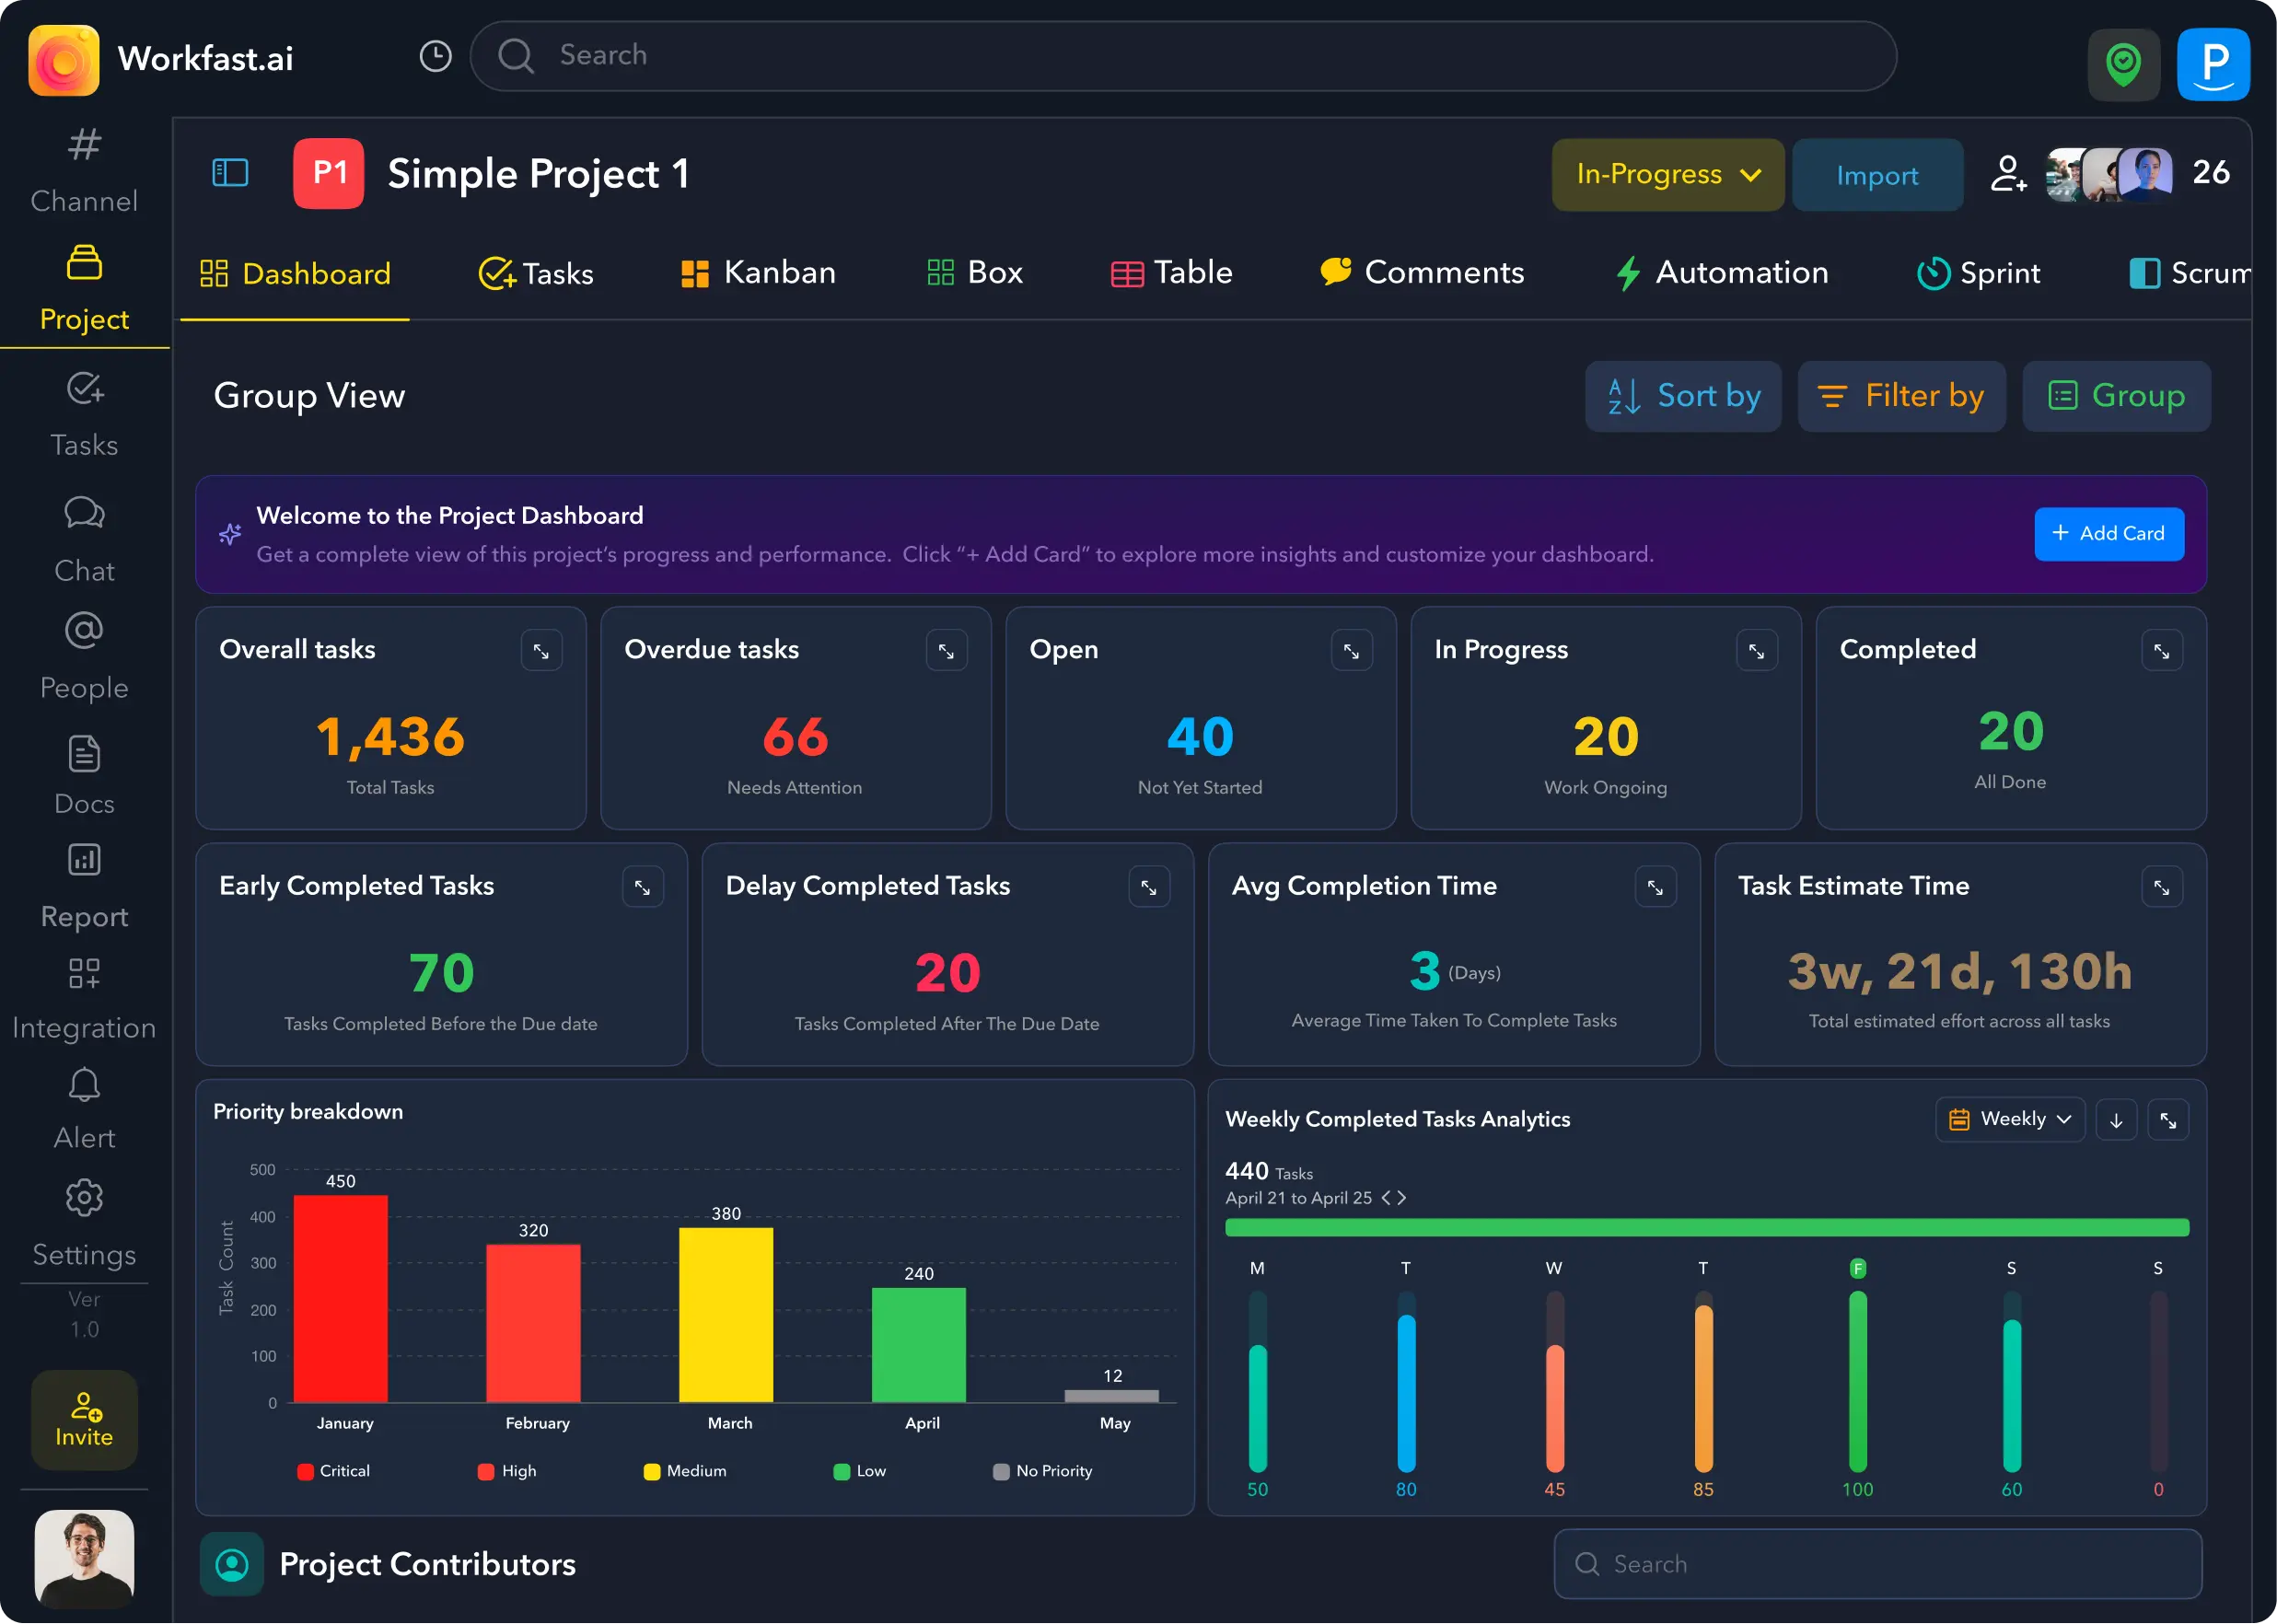Expand the Overdue tasks card
Screen dimensions: 2277x1624
coord(946,651)
